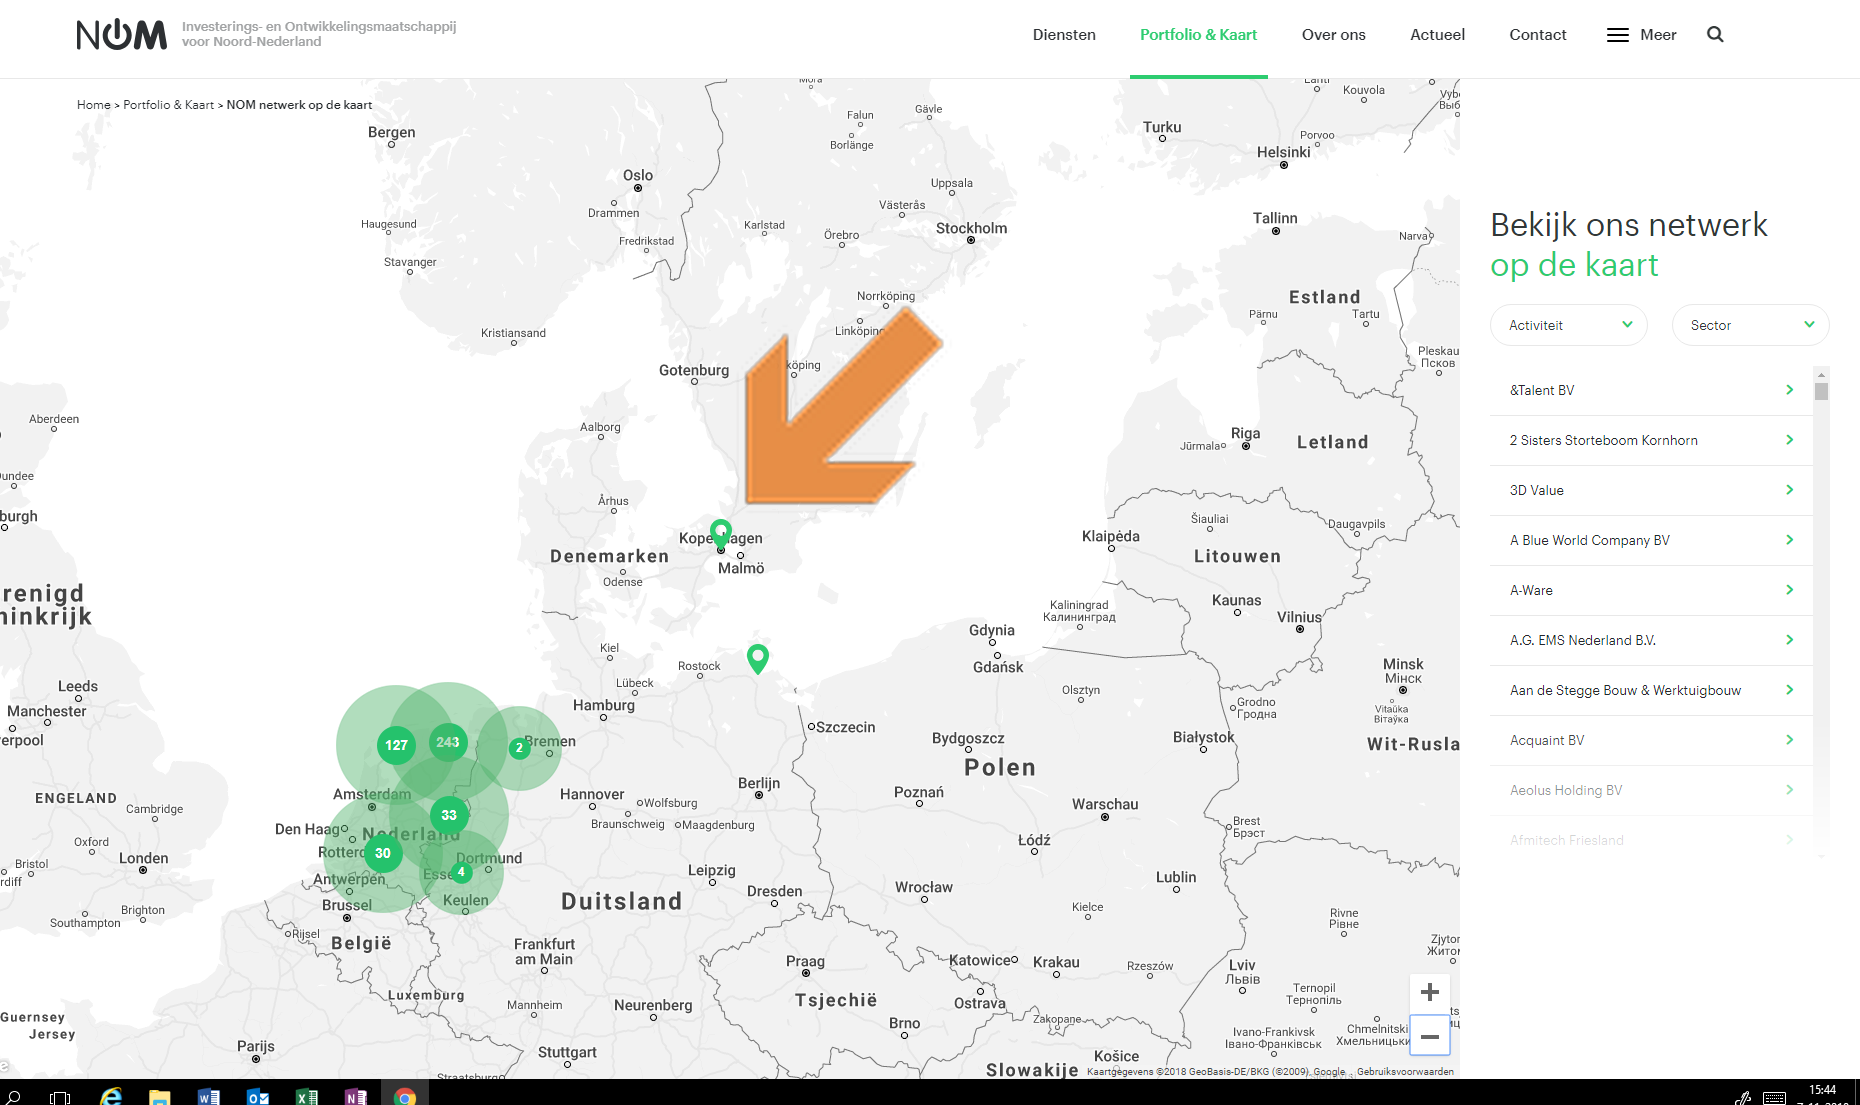Screen dimensions: 1860x1105
Task: Click the Meer label in the navigation
Action: point(1658,35)
